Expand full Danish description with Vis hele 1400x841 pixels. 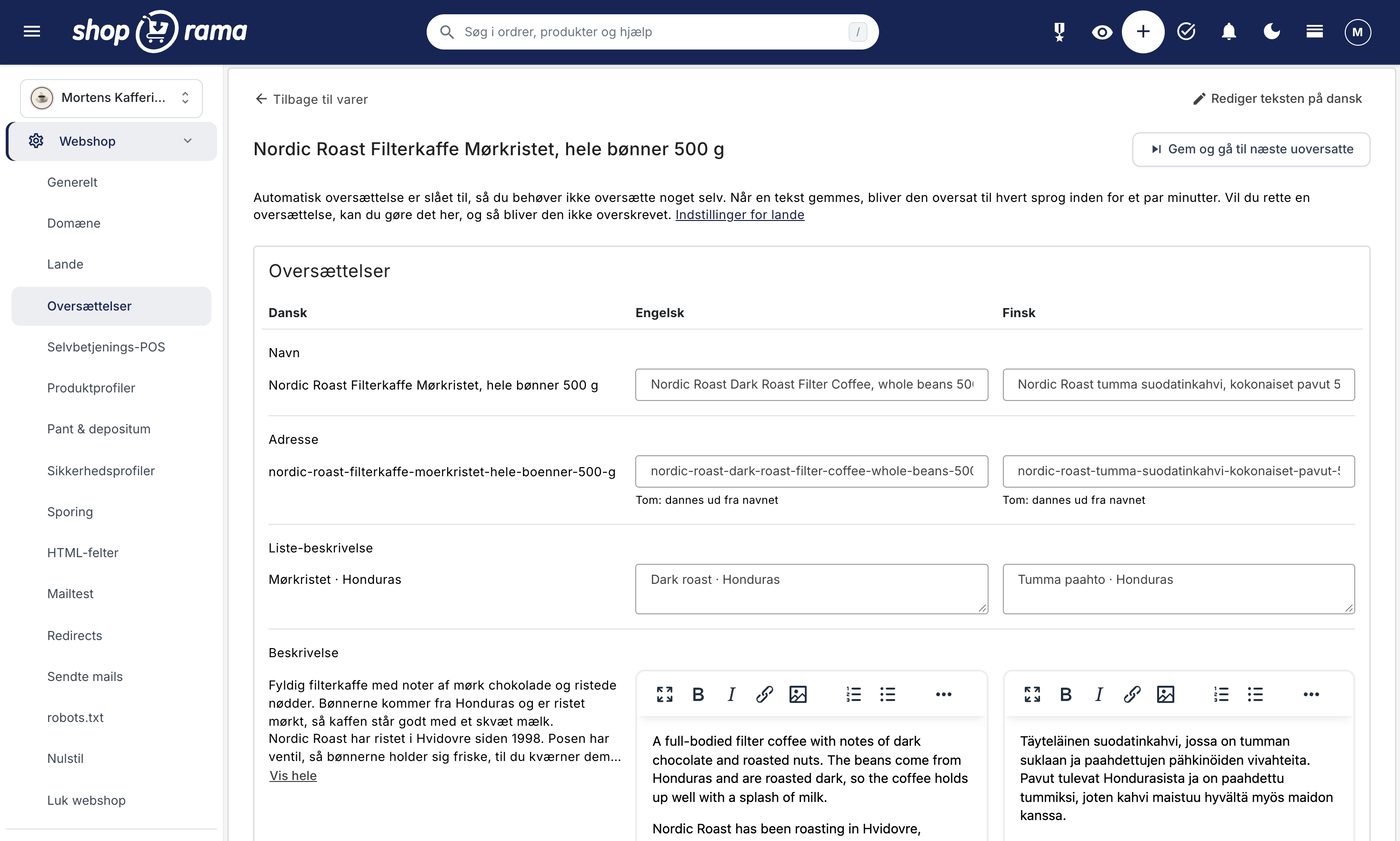[293, 776]
